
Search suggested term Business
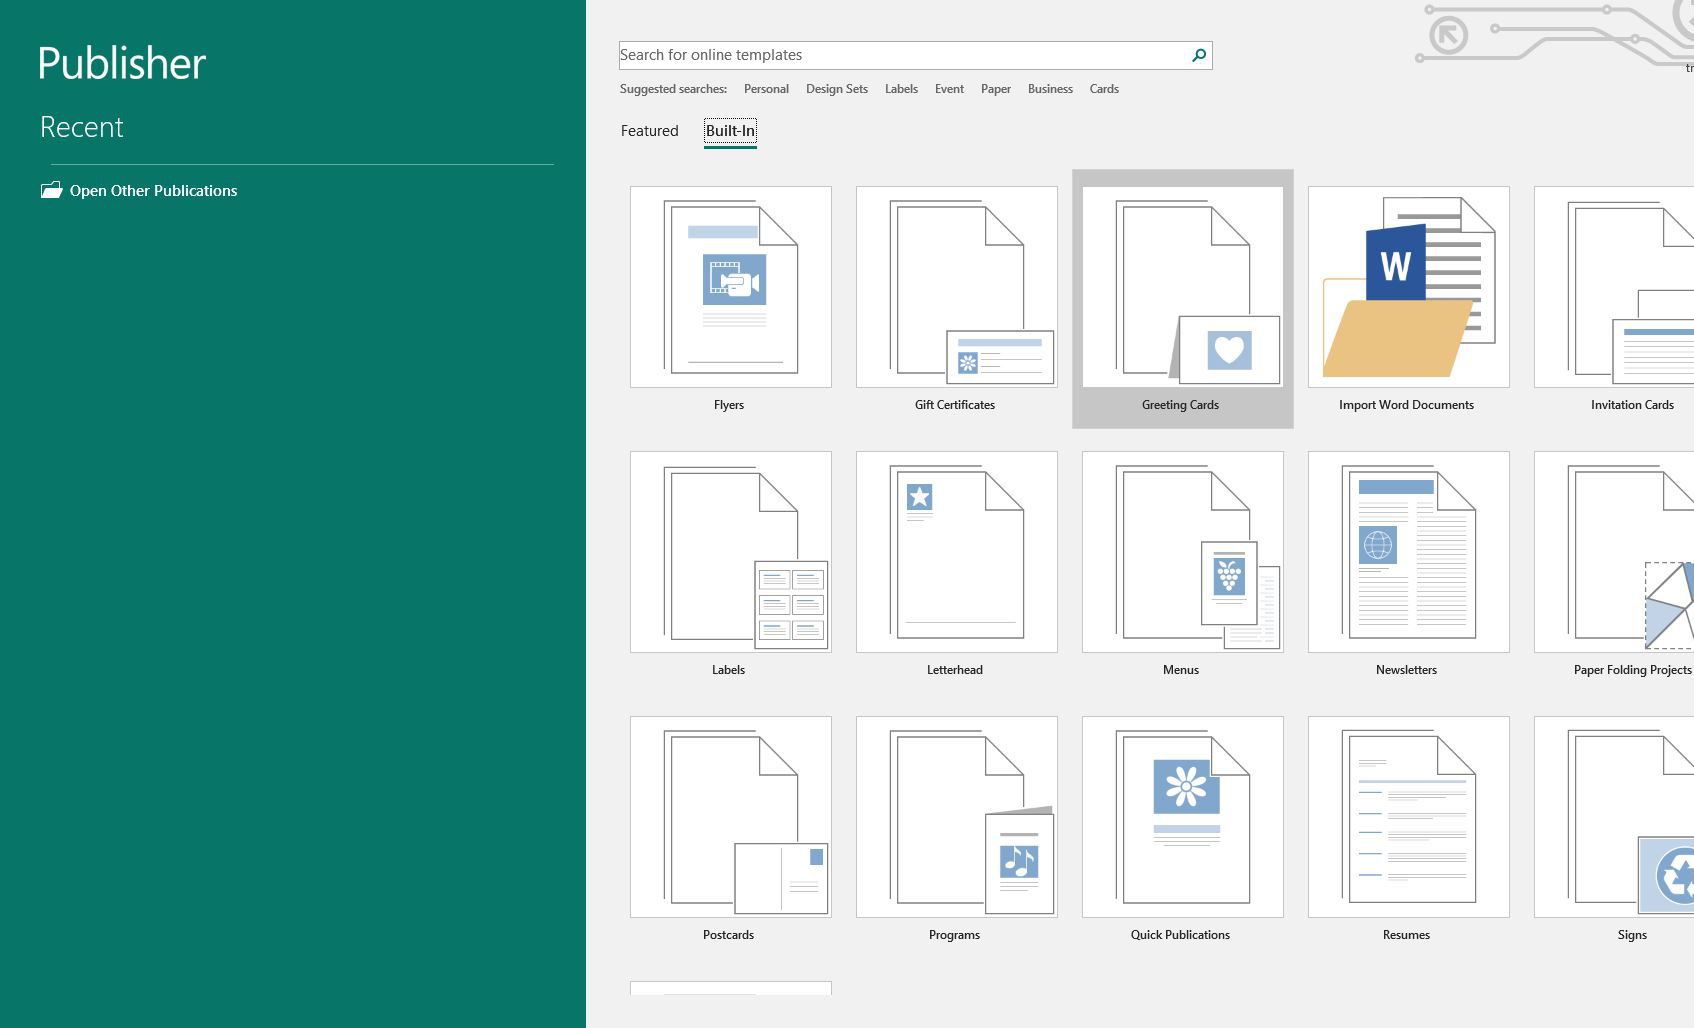tap(1050, 89)
